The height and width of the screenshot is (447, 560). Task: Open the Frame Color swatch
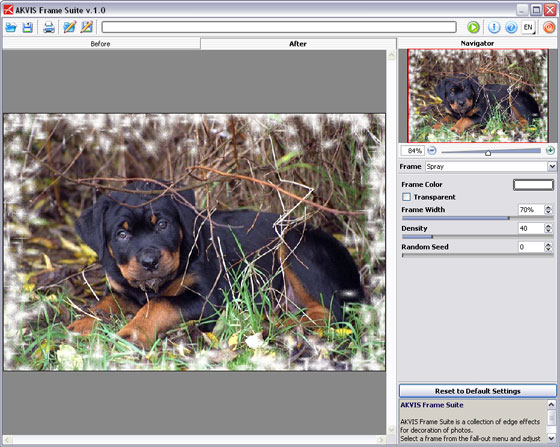coord(533,185)
